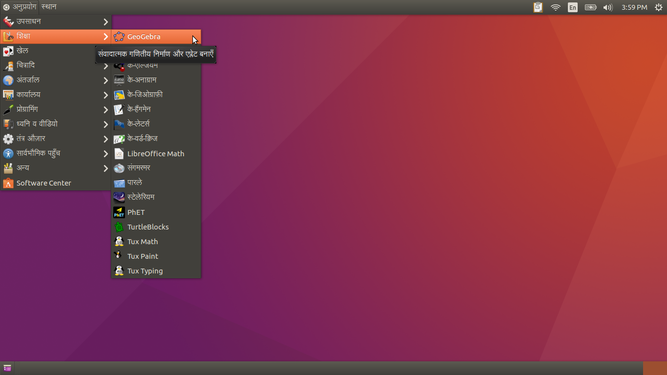Click the Tux Math penguin icon
This screenshot has height=375, width=667.
[119, 241]
